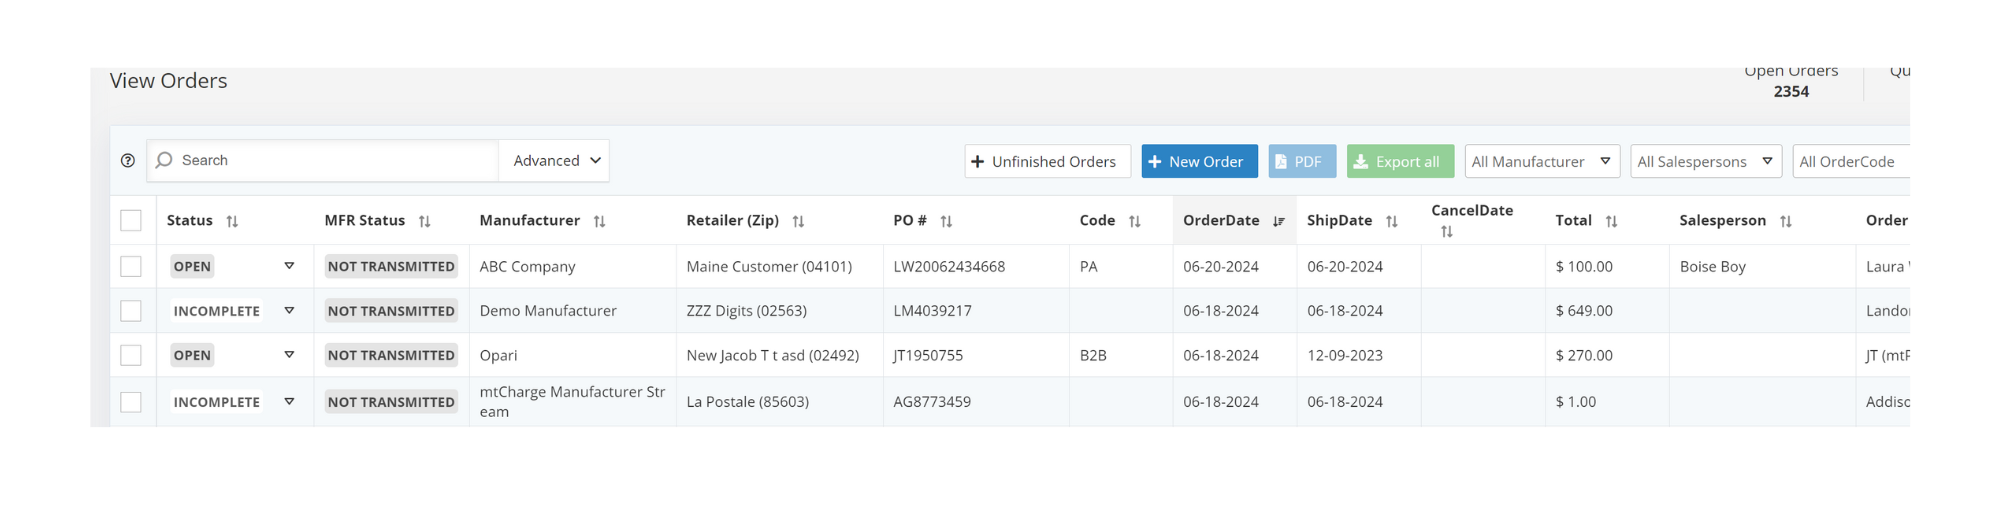The image size is (2000, 505).
Task: Click the Export all button
Action: [1399, 161]
